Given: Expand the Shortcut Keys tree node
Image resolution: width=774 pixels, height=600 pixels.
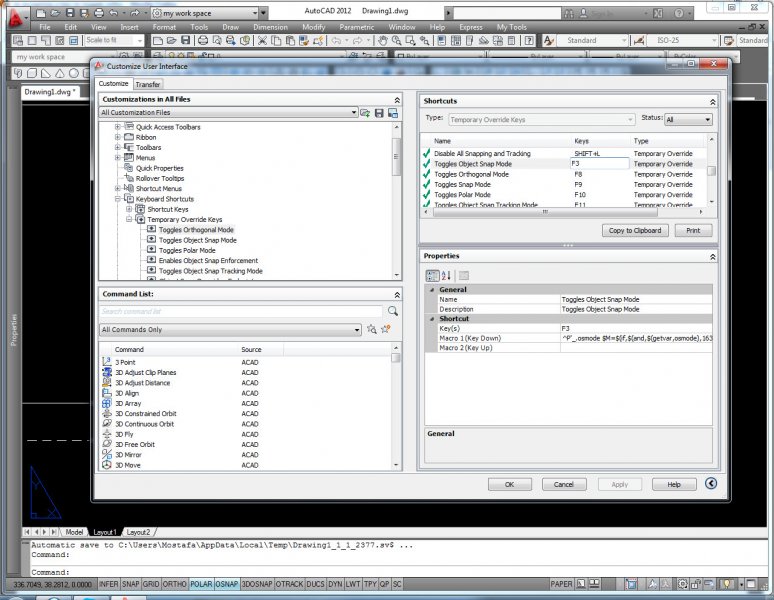Looking at the screenshot, I should coord(129,209).
